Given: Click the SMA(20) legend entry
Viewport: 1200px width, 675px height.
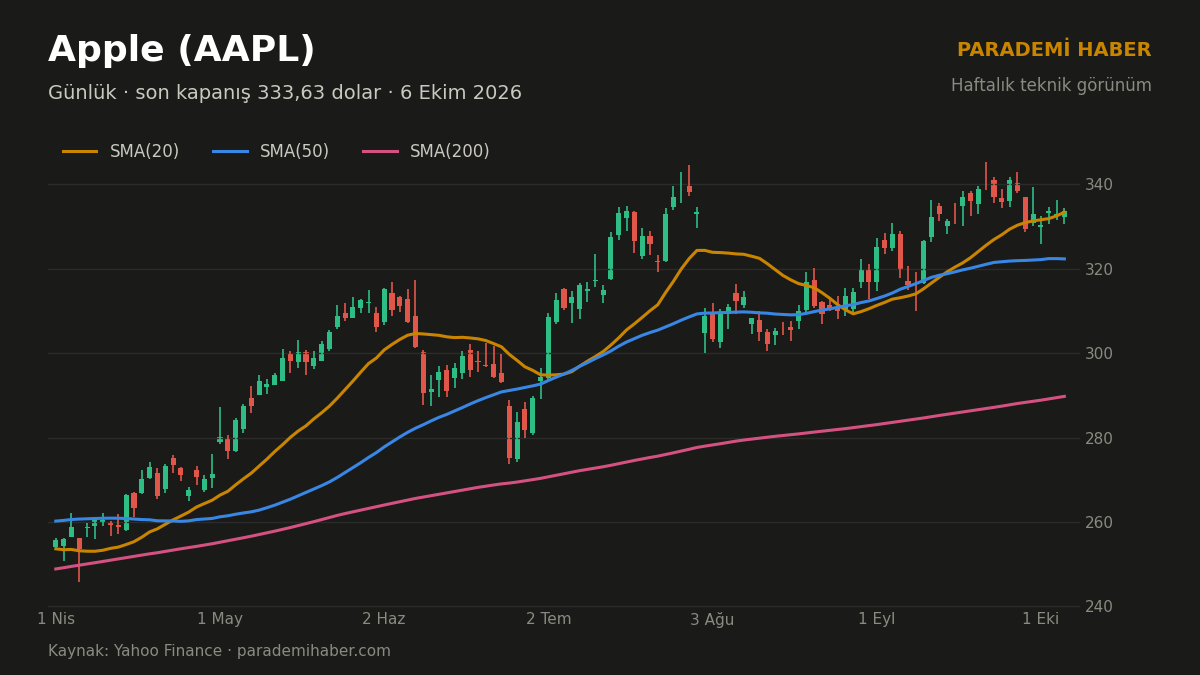Looking at the screenshot, I should [121, 152].
